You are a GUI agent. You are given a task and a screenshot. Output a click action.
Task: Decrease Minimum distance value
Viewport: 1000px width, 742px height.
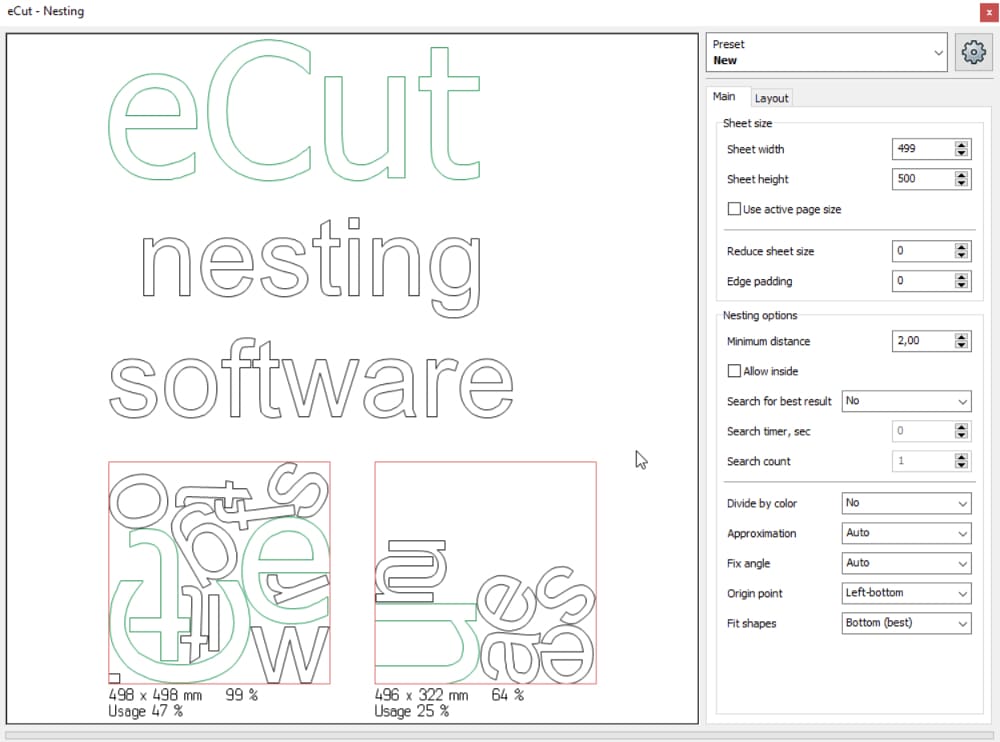[x=962, y=345]
